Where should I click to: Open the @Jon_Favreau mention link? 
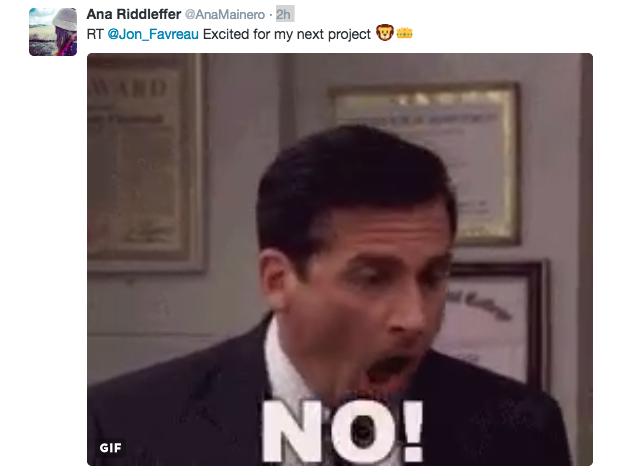[153, 34]
